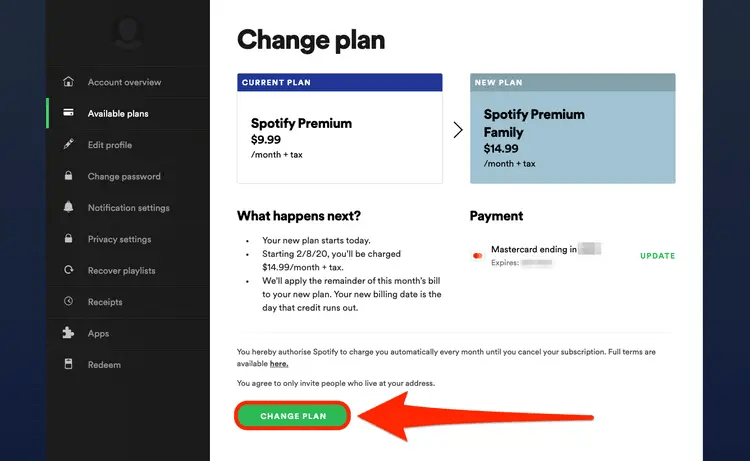Click the Recover playlists refresh icon
The width and height of the screenshot is (750, 461).
[x=68, y=271]
